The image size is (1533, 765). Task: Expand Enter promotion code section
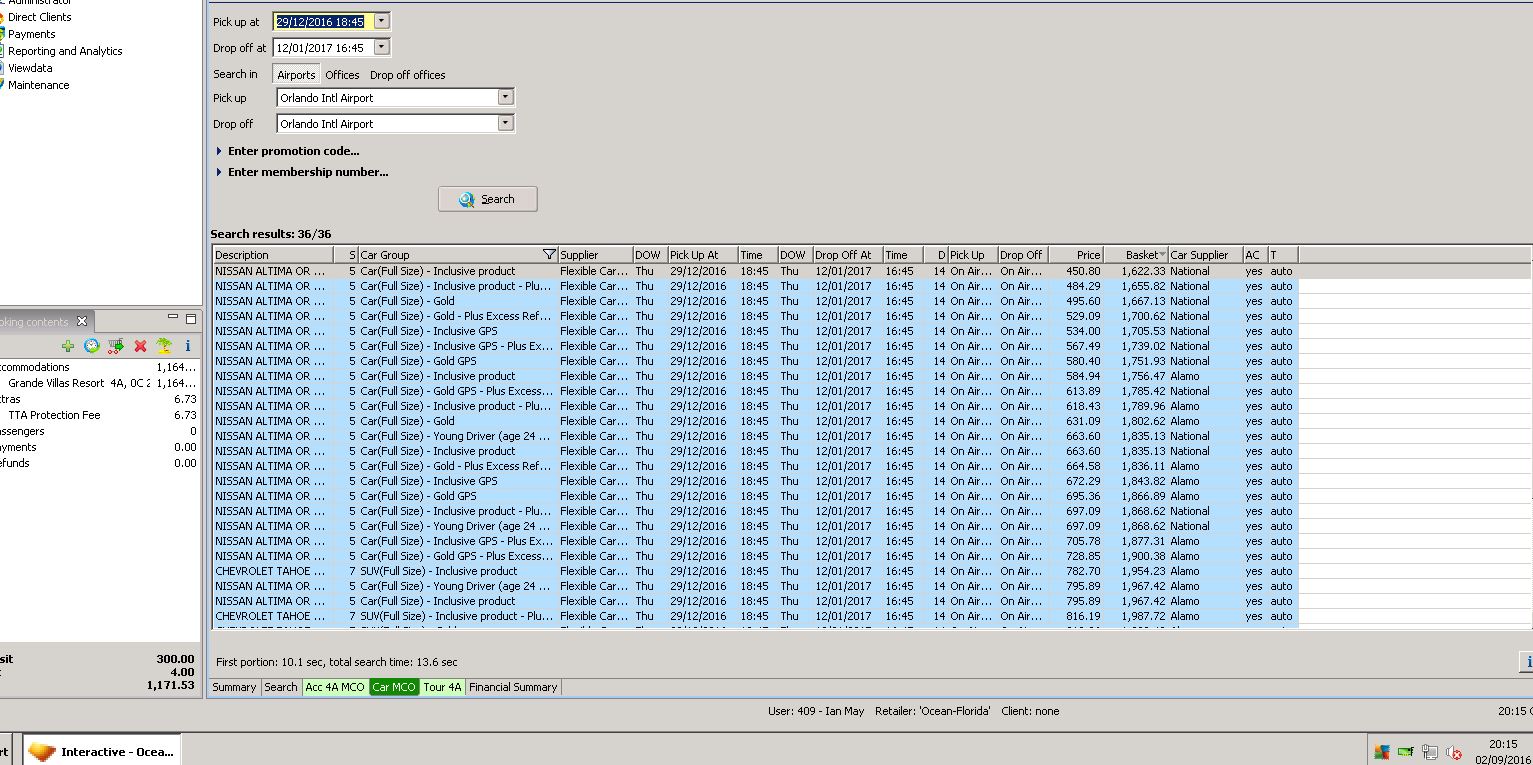pyautogui.click(x=293, y=151)
